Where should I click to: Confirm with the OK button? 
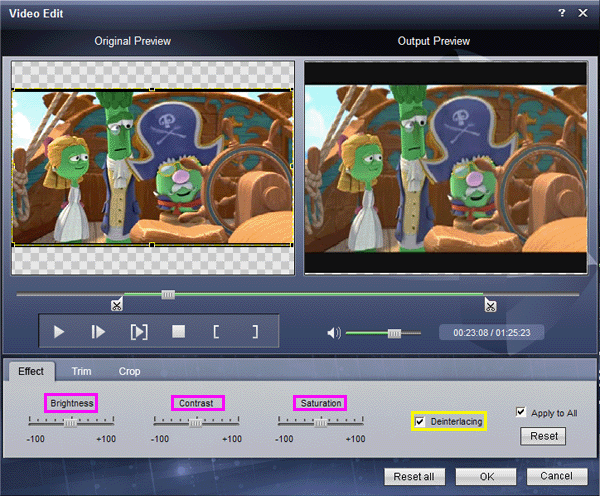(x=486, y=476)
